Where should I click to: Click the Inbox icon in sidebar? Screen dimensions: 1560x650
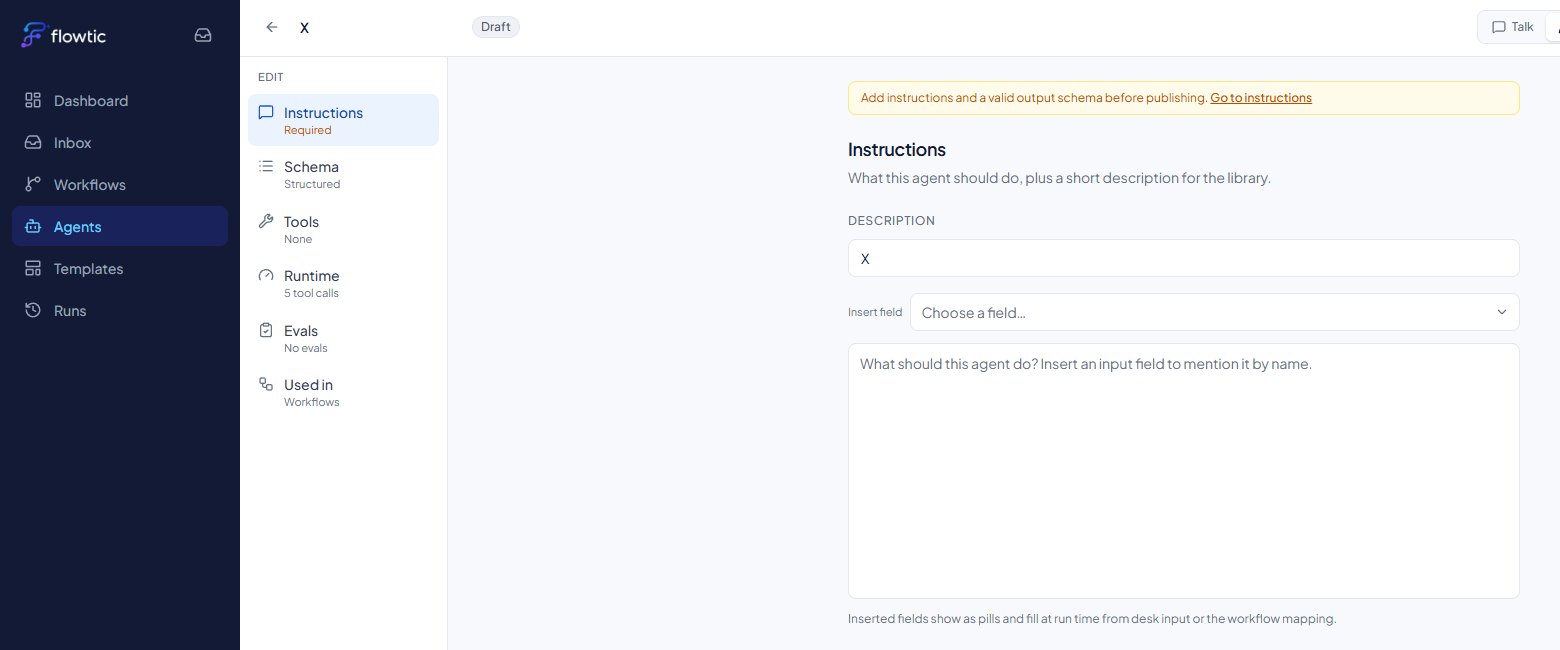coord(33,142)
